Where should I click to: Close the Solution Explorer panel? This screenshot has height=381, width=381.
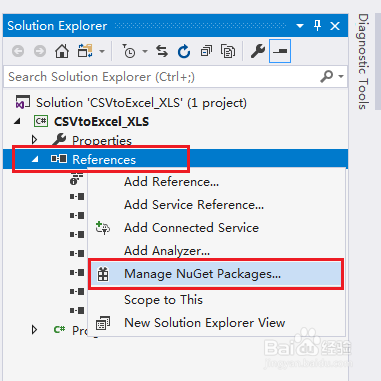coord(335,26)
